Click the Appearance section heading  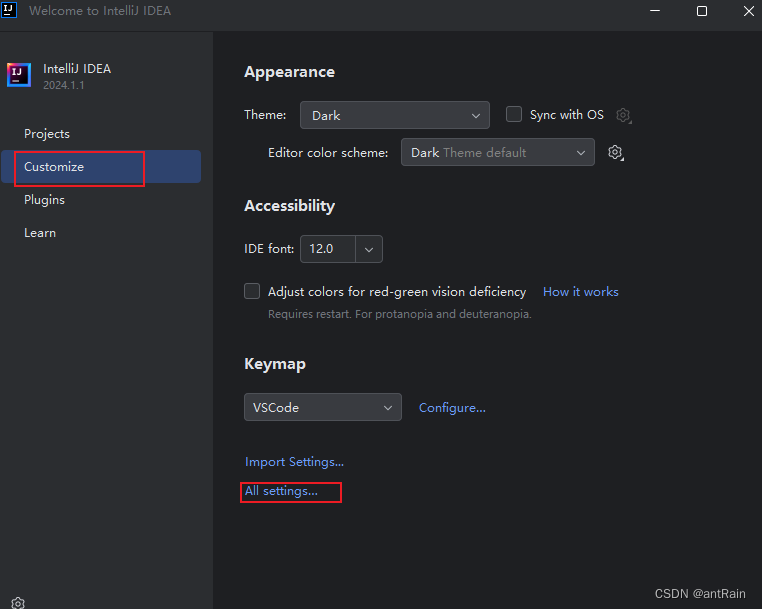click(x=289, y=72)
